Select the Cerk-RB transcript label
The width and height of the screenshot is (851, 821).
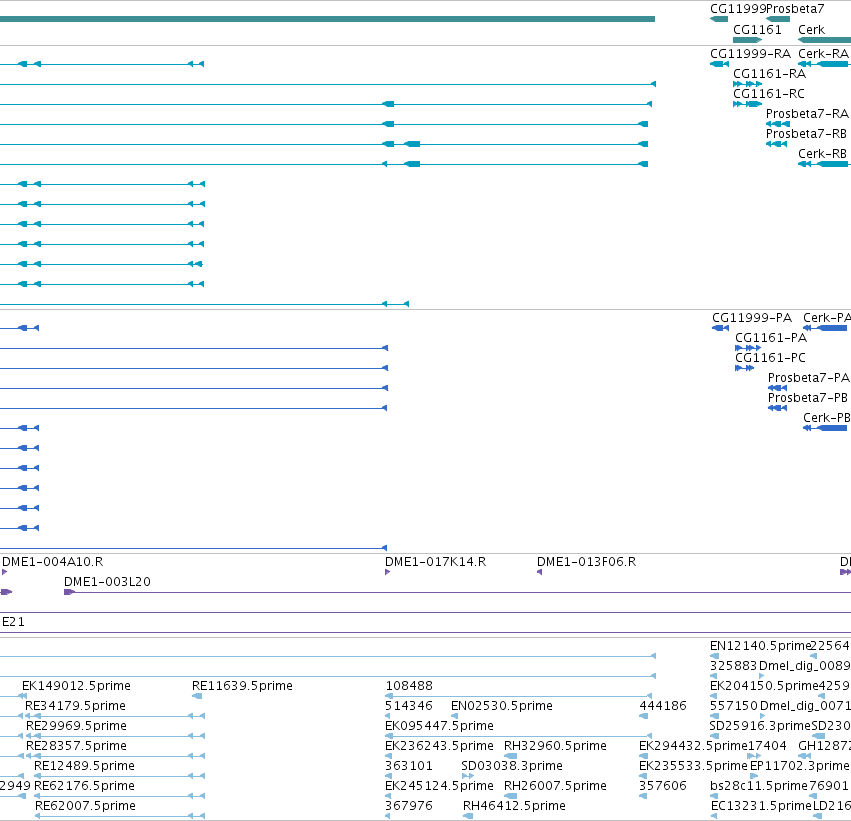pos(823,154)
